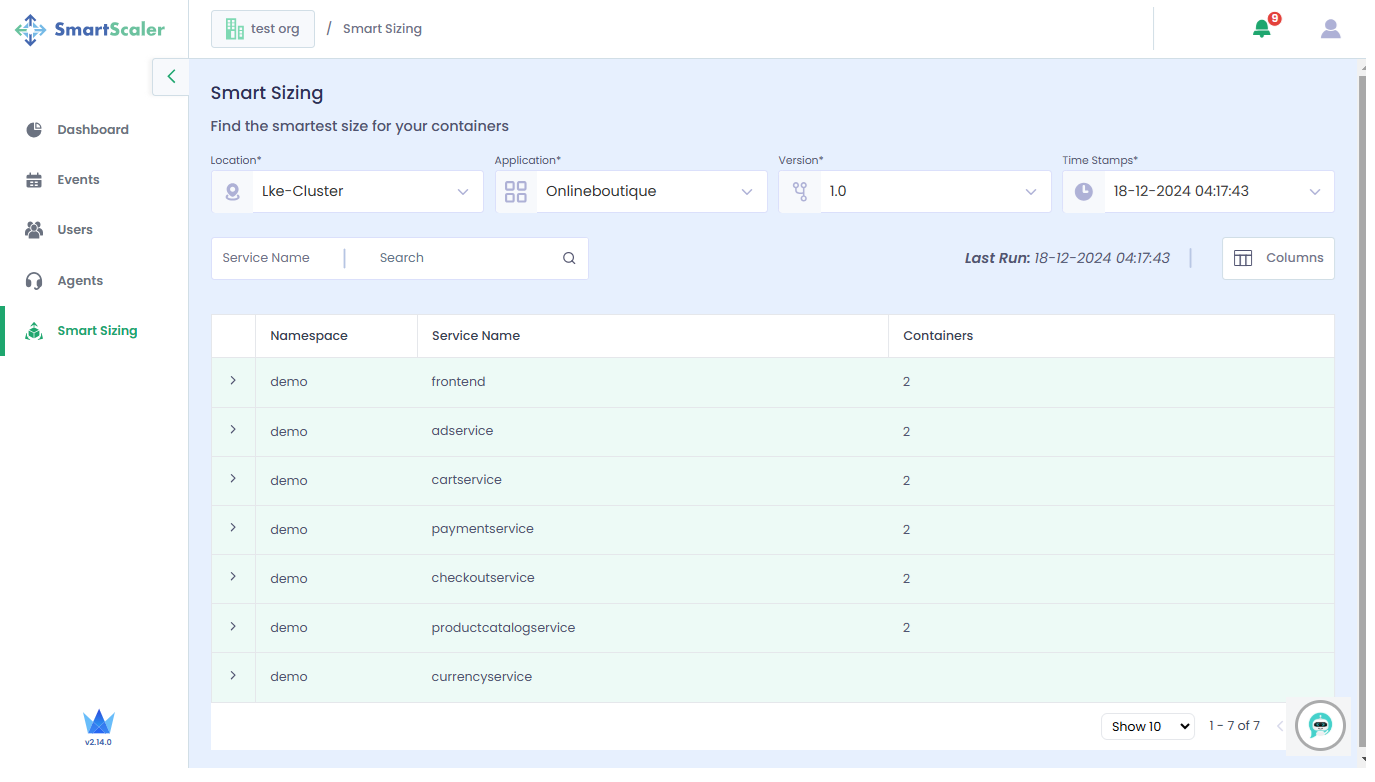Click the Columns button
The height and width of the screenshot is (782, 1375).
tap(1278, 258)
